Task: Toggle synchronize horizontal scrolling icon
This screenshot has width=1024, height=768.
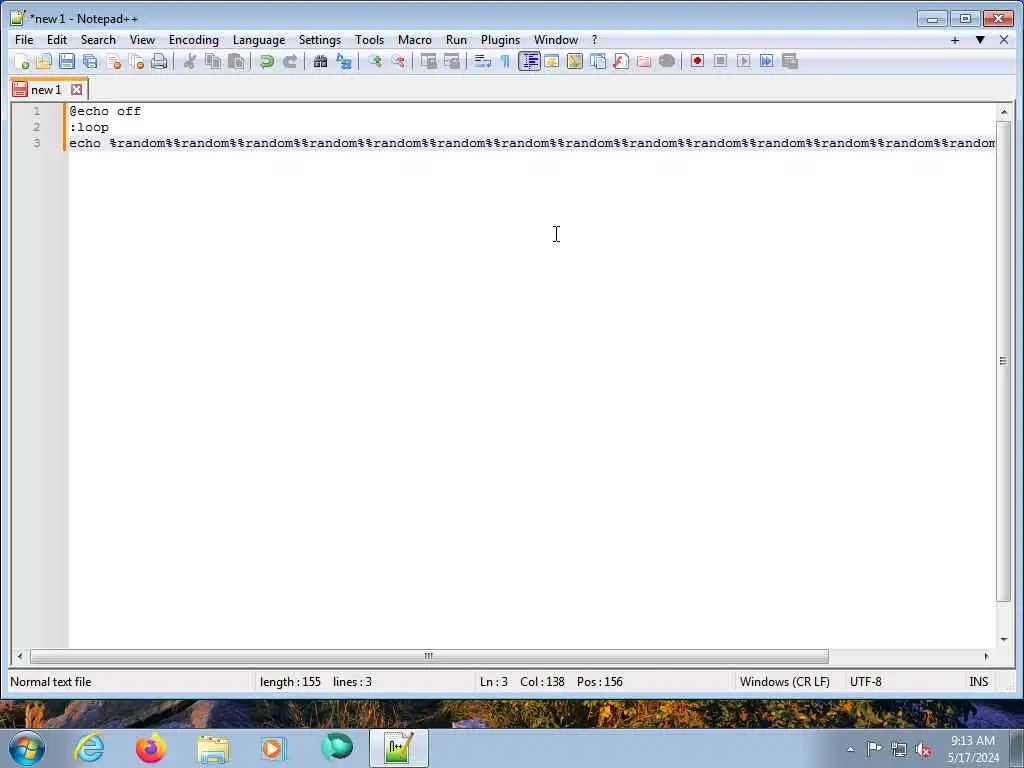Action: point(451,61)
